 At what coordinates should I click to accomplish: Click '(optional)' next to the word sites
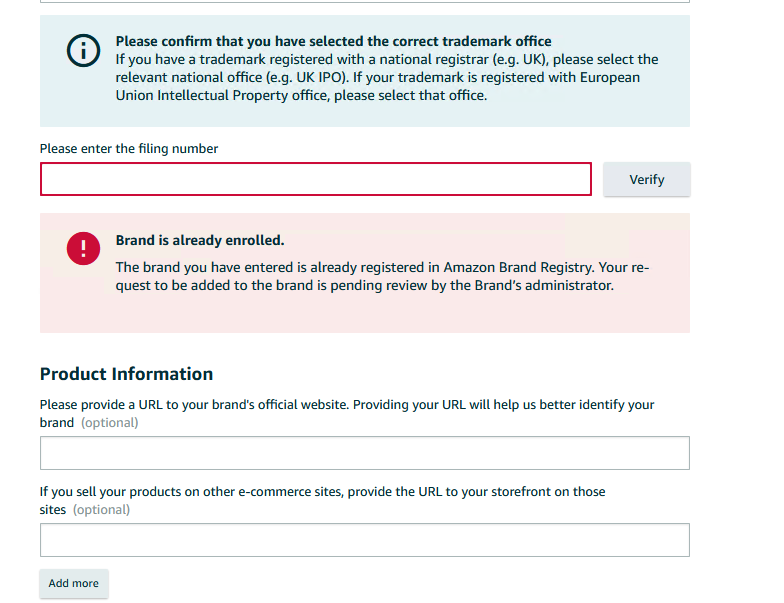pyautogui.click(x=102, y=510)
